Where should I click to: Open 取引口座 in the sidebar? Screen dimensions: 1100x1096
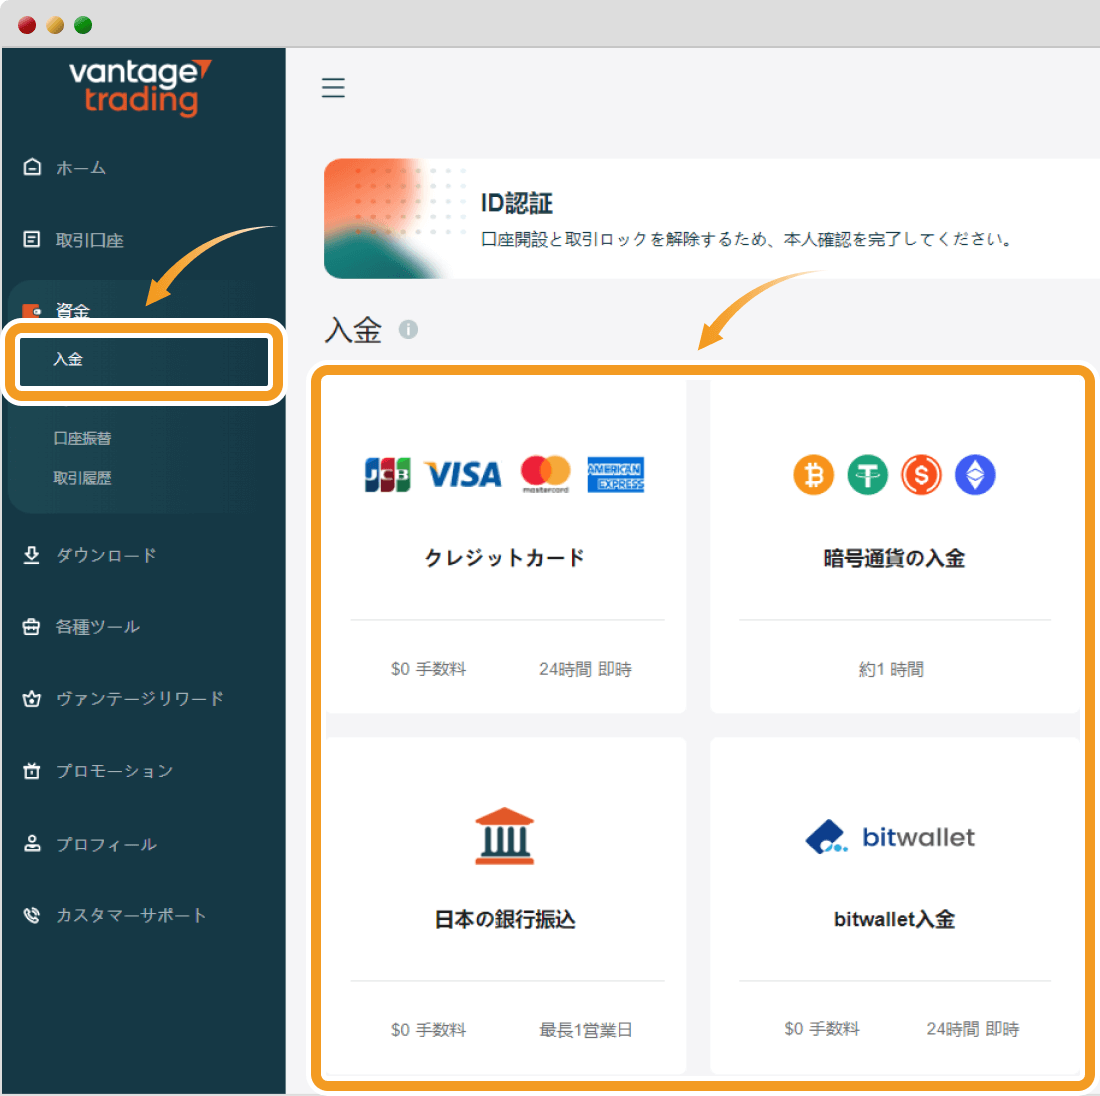click(x=90, y=240)
